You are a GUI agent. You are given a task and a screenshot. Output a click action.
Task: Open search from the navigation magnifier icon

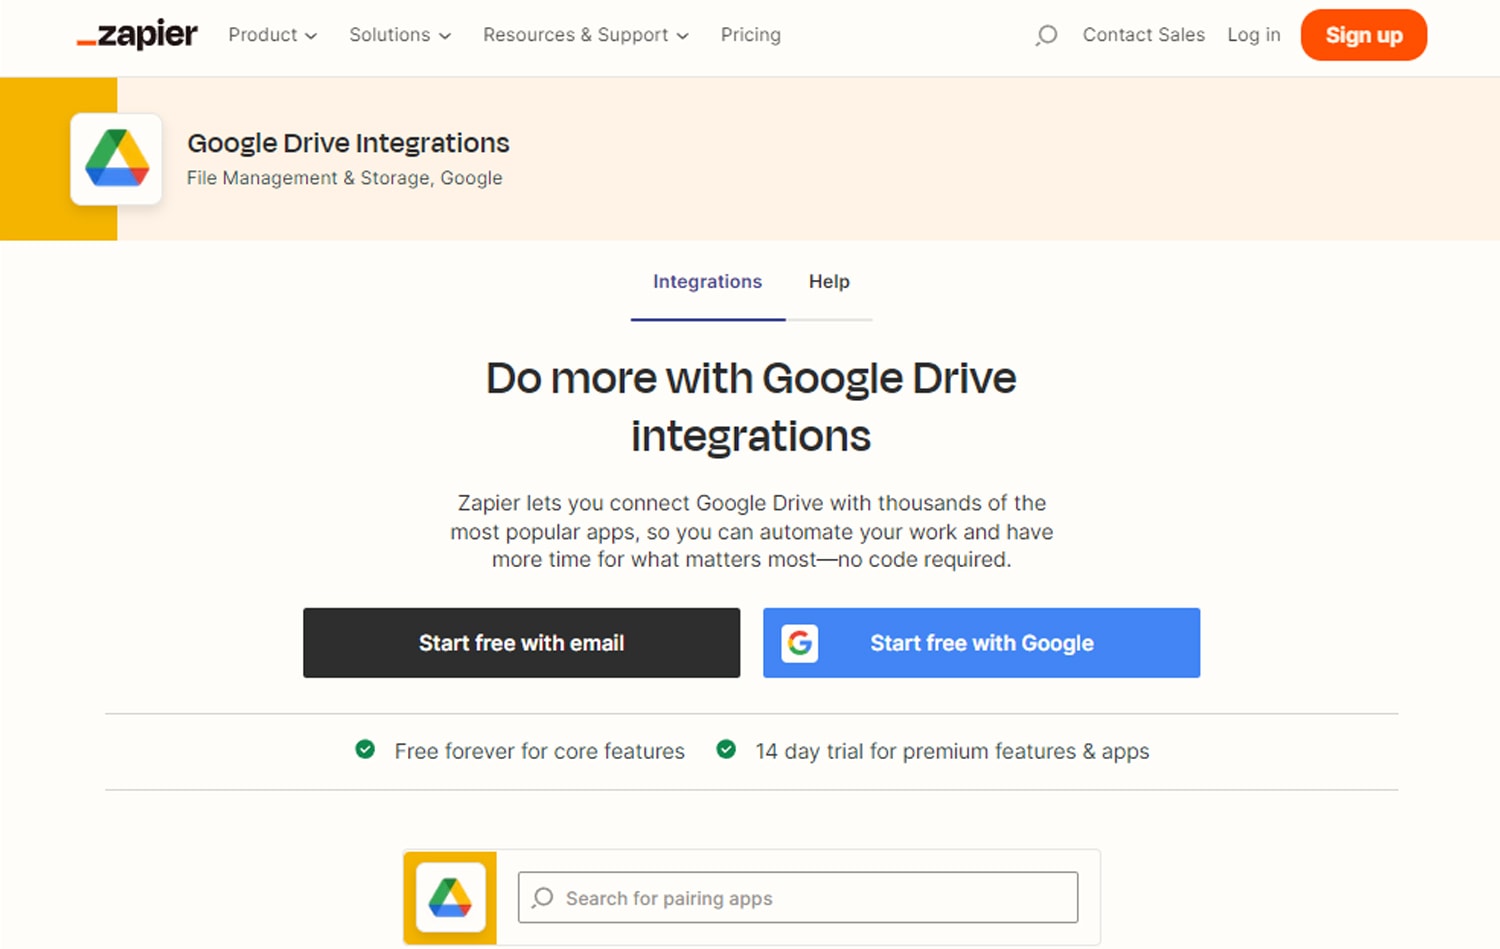click(x=1045, y=35)
